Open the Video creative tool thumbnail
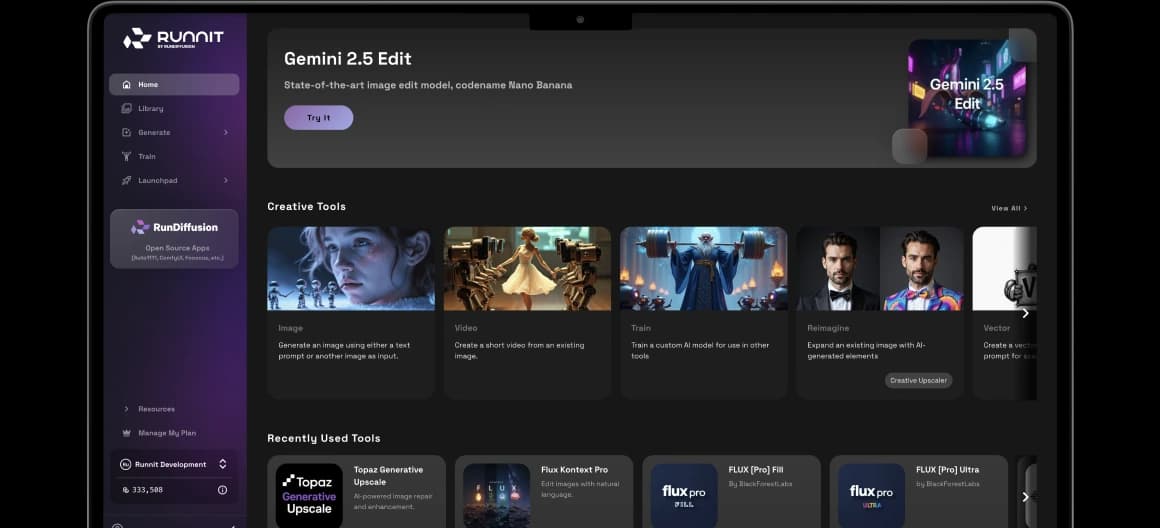The image size is (1160, 528). pyautogui.click(x=527, y=268)
